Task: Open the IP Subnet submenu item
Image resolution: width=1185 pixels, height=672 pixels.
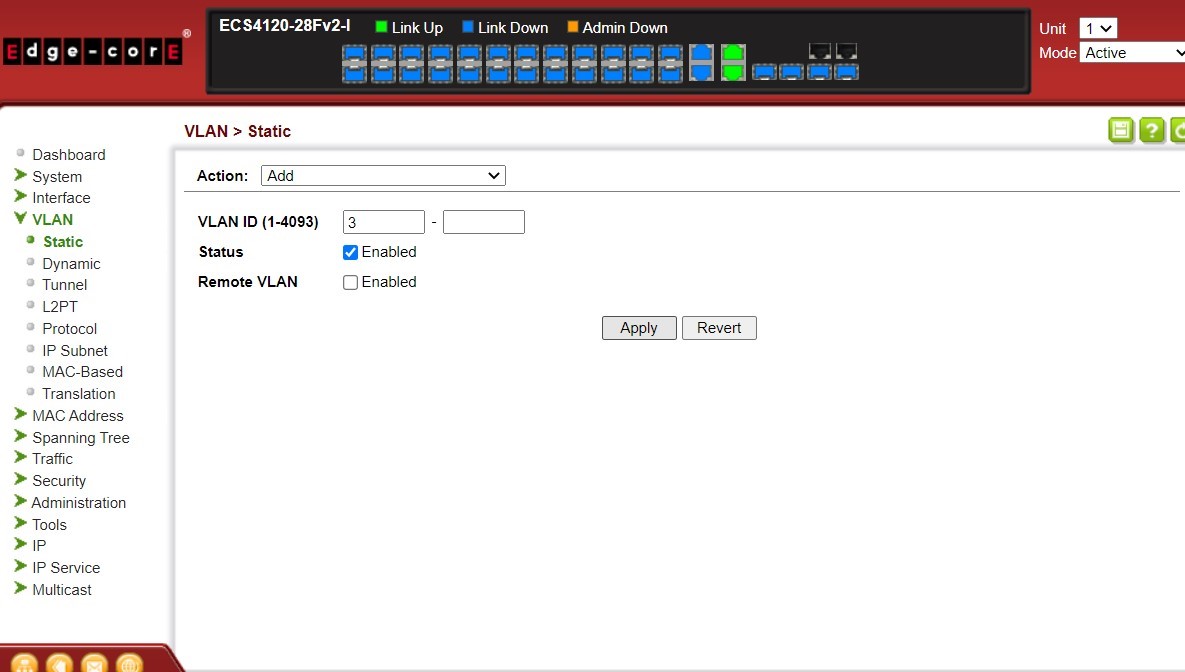Action: click(75, 351)
